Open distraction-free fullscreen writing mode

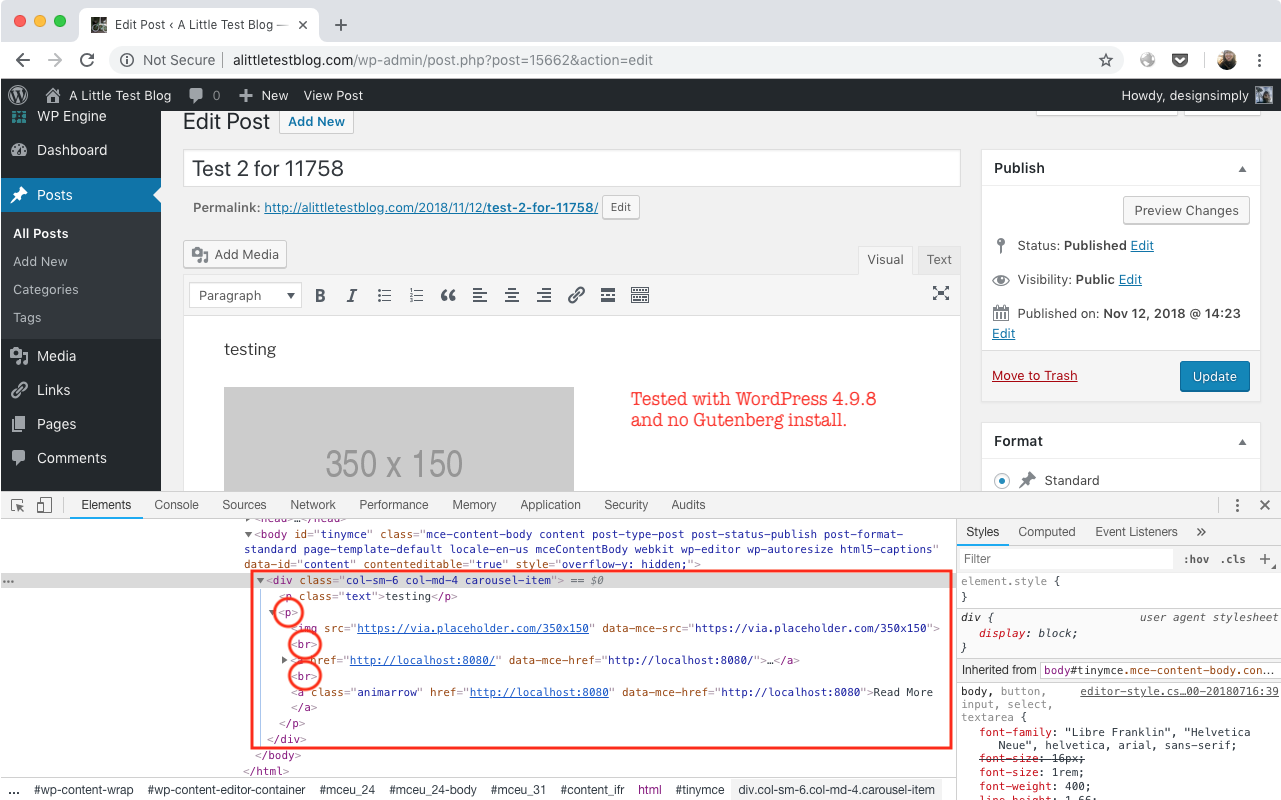940,293
